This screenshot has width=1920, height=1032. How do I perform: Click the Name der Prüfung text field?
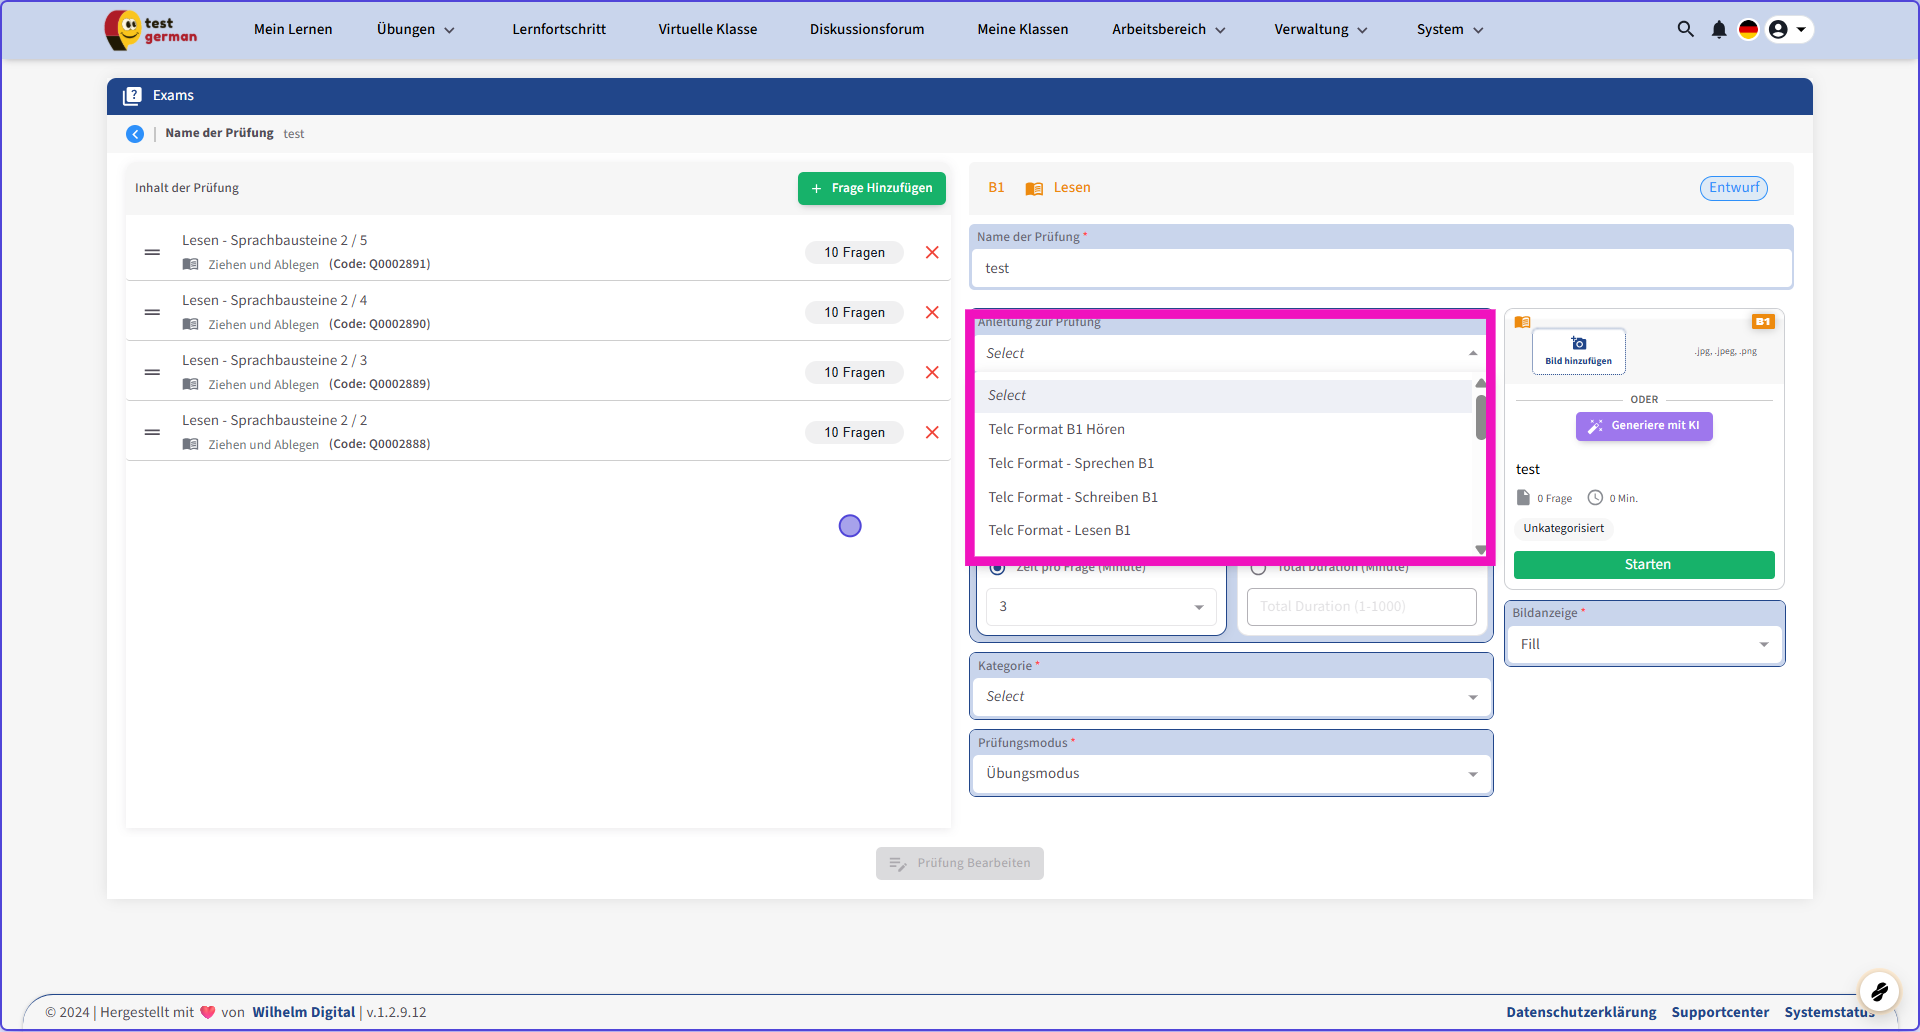(1380, 268)
